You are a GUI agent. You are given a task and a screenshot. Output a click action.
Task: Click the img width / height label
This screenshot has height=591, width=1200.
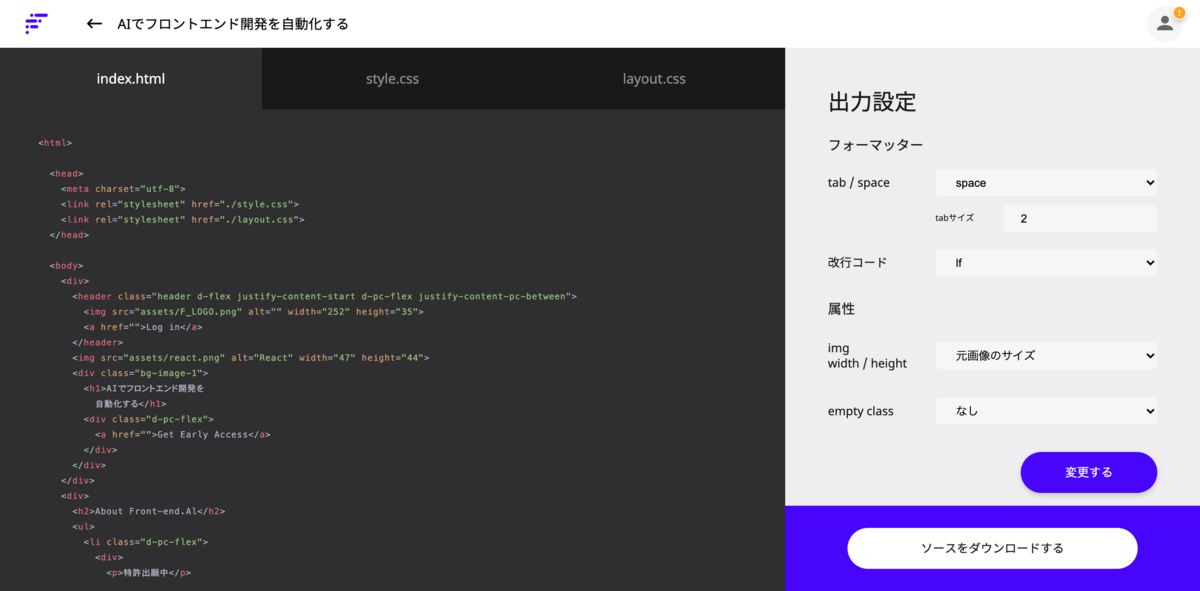[x=867, y=355]
